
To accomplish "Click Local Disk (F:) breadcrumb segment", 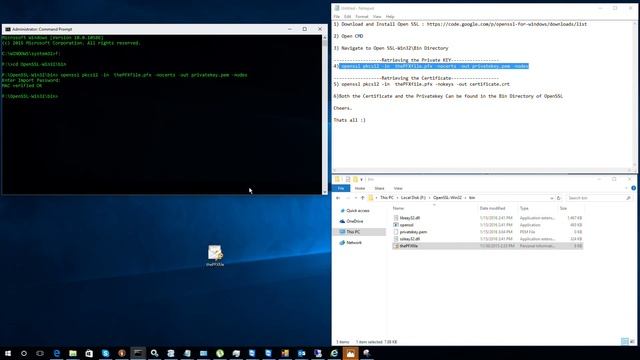I will tap(413, 198).
